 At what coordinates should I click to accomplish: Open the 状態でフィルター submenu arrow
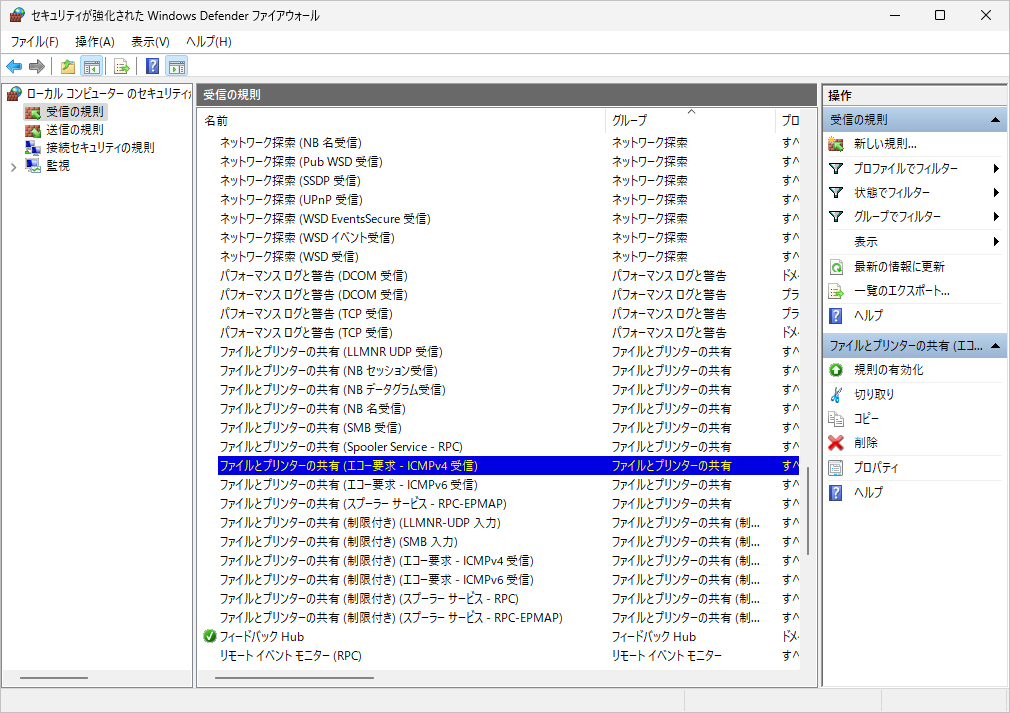pos(996,193)
